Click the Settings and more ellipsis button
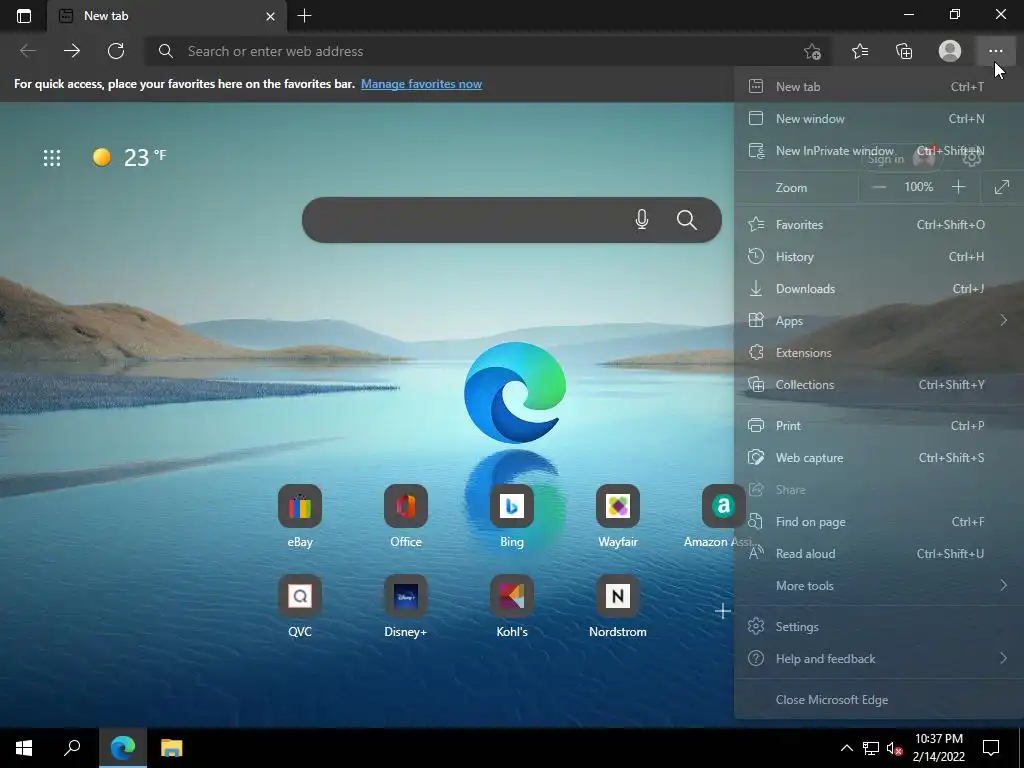Image resolution: width=1024 pixels, height=768 pixels. pos(995,51)
